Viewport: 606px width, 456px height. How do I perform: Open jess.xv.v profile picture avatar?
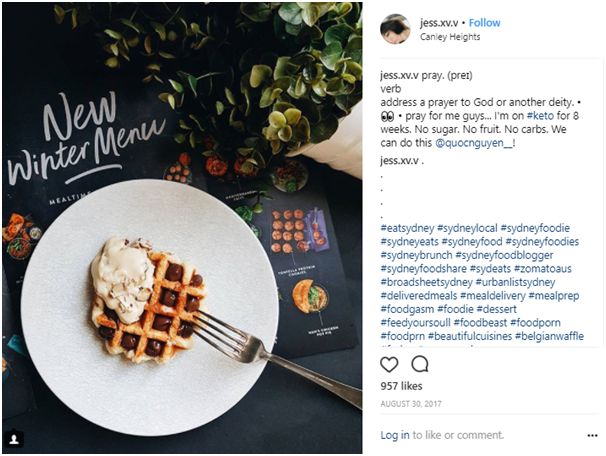coord(395,29)
